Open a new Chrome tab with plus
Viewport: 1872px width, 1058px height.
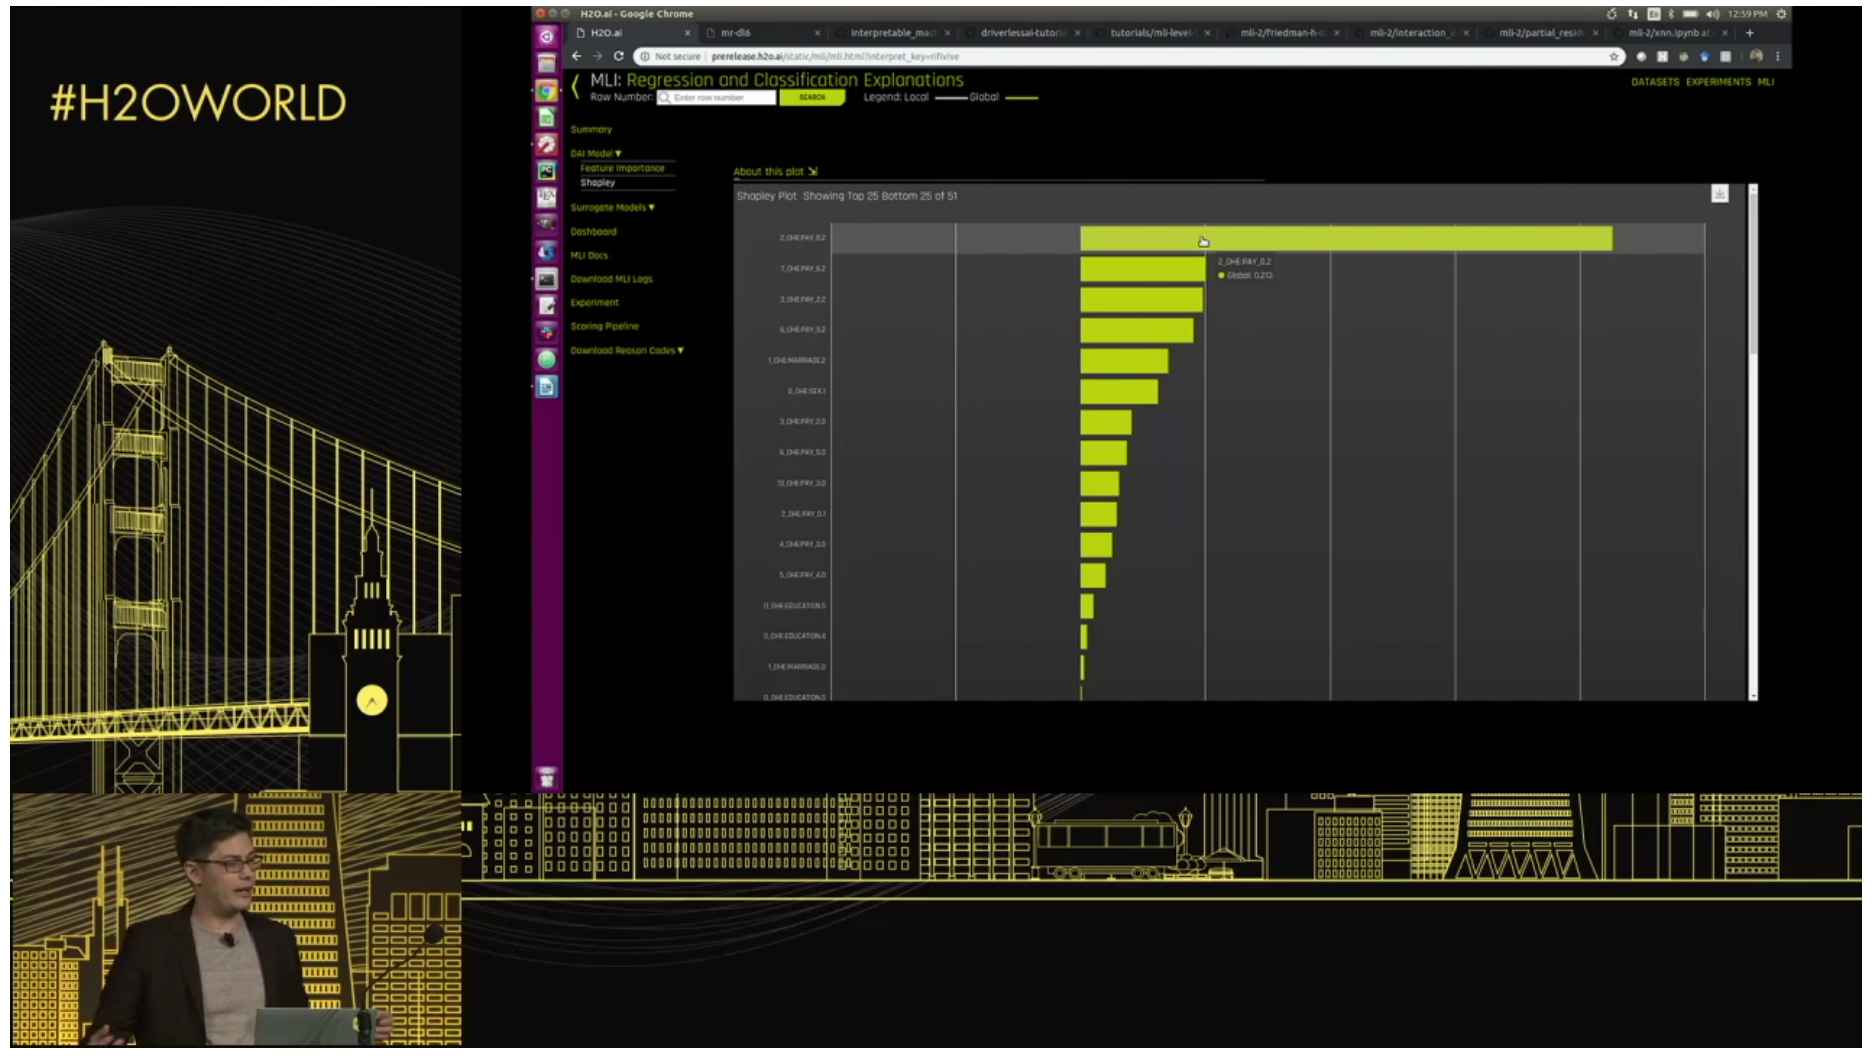(1749, 33)
